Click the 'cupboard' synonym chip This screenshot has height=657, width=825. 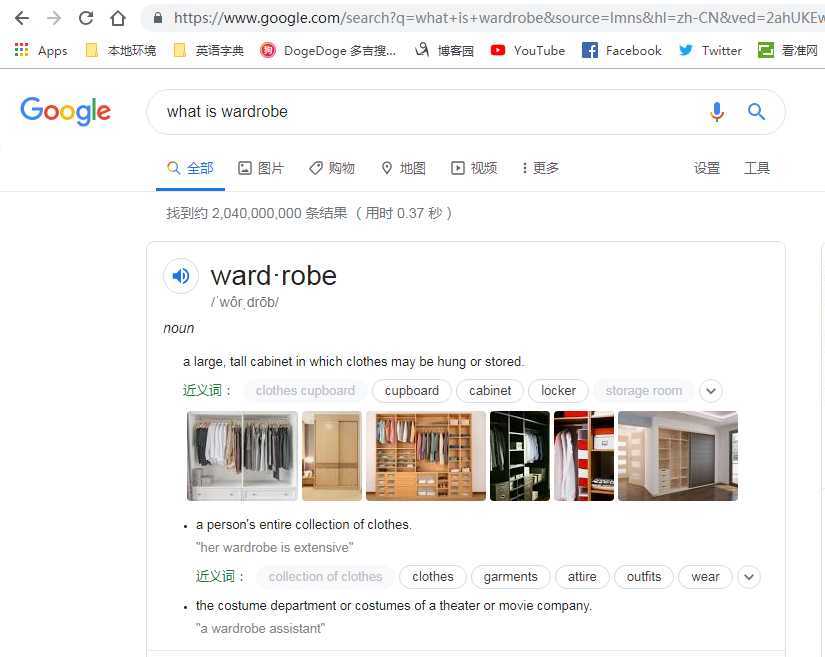411,391
